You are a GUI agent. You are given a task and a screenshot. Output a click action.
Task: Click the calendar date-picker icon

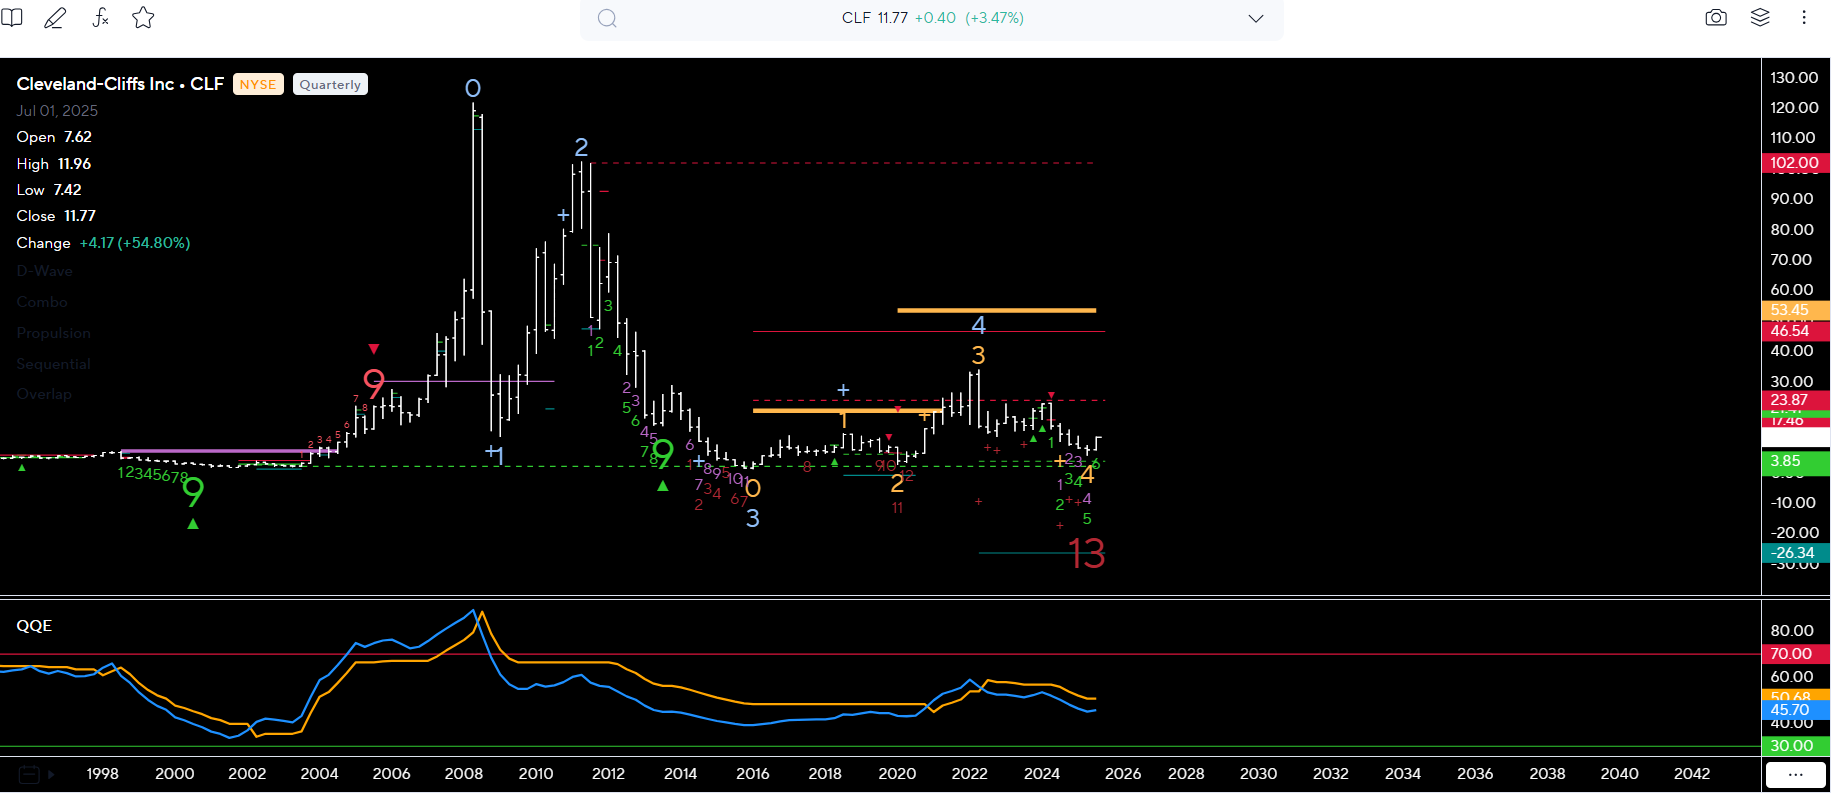pos(29,774)
